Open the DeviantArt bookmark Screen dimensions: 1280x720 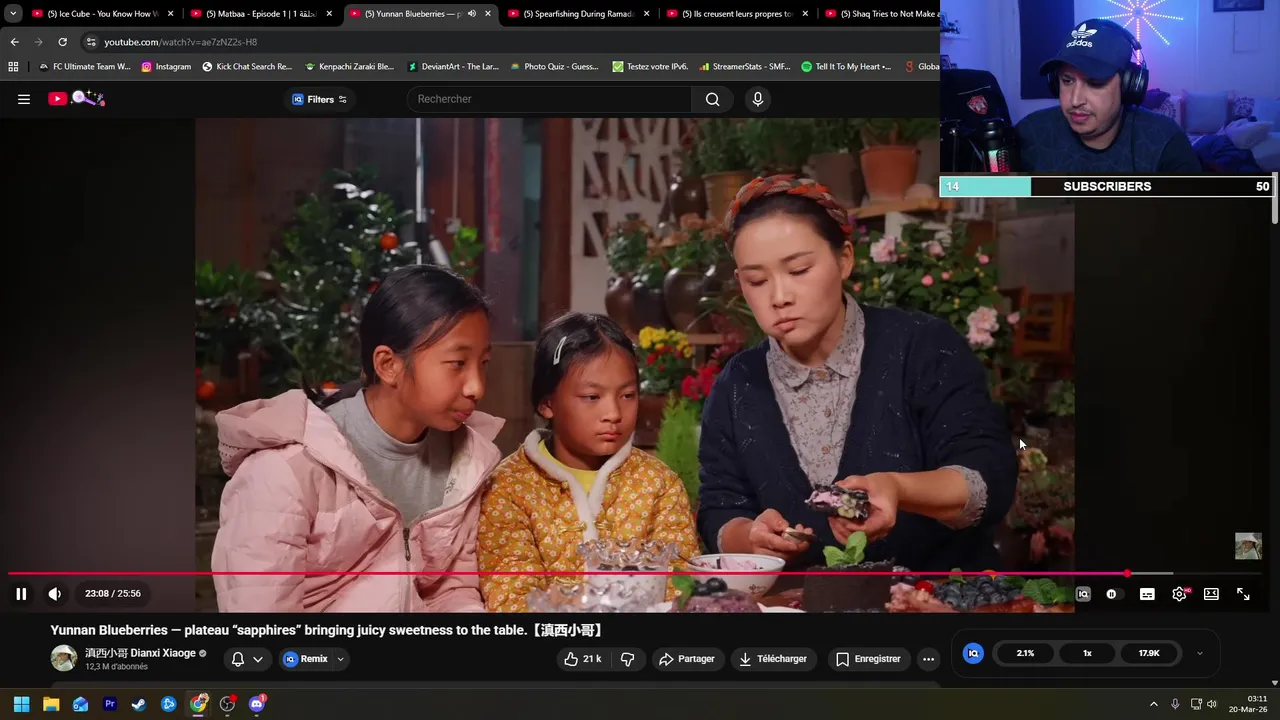452,67
